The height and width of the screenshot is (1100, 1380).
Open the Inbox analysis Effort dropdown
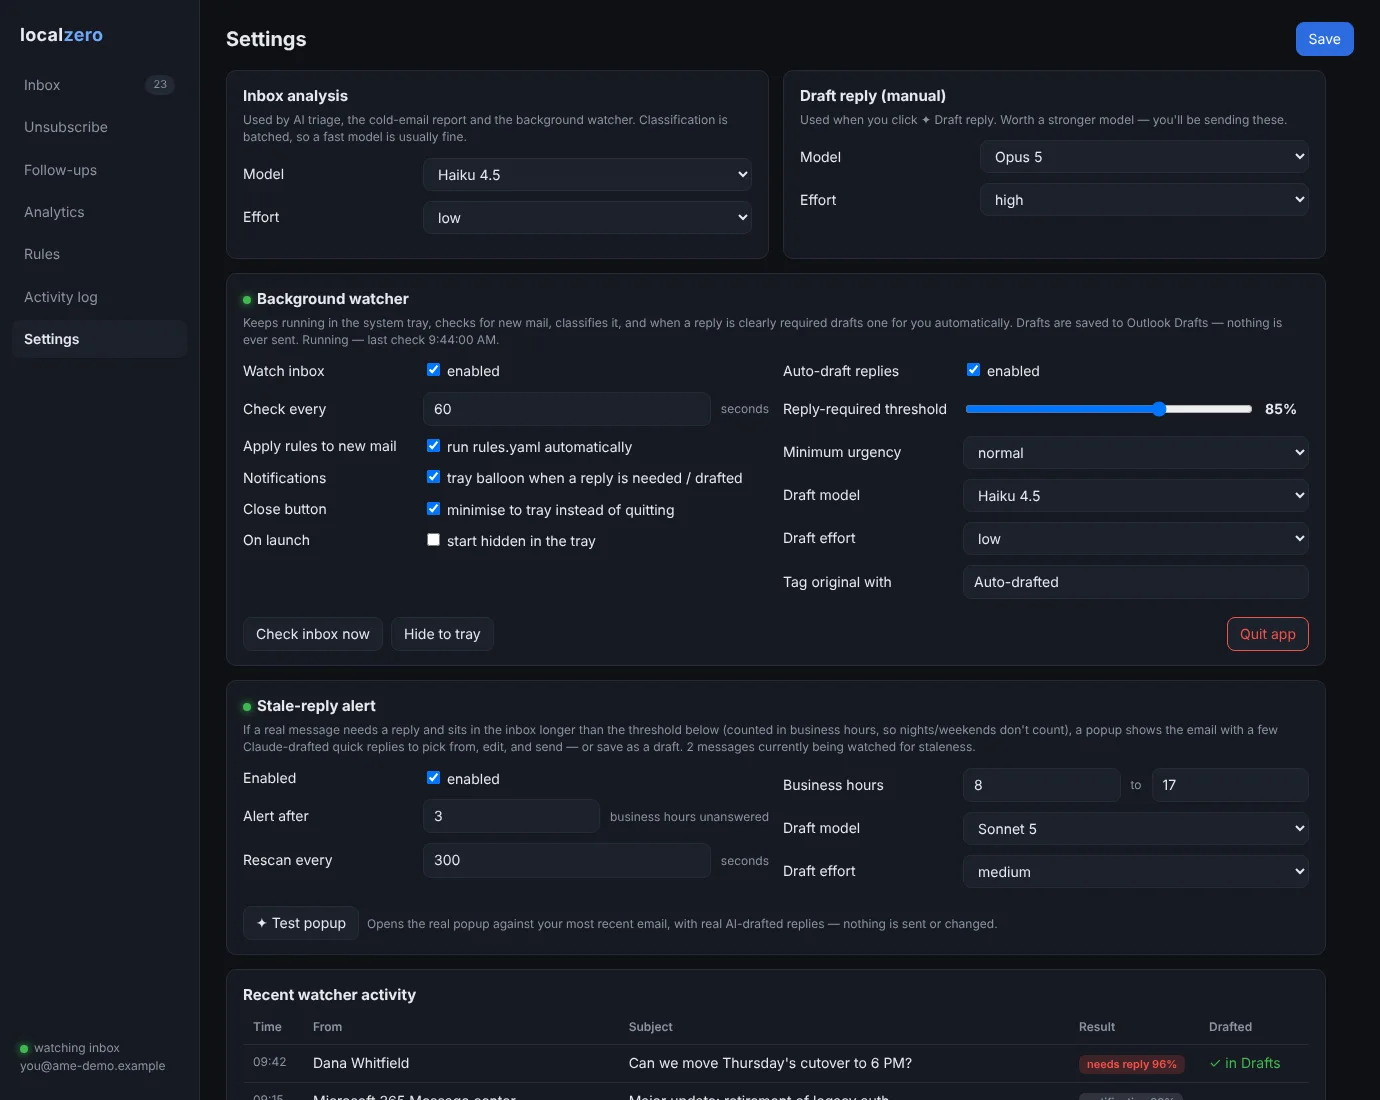[587, 218]
